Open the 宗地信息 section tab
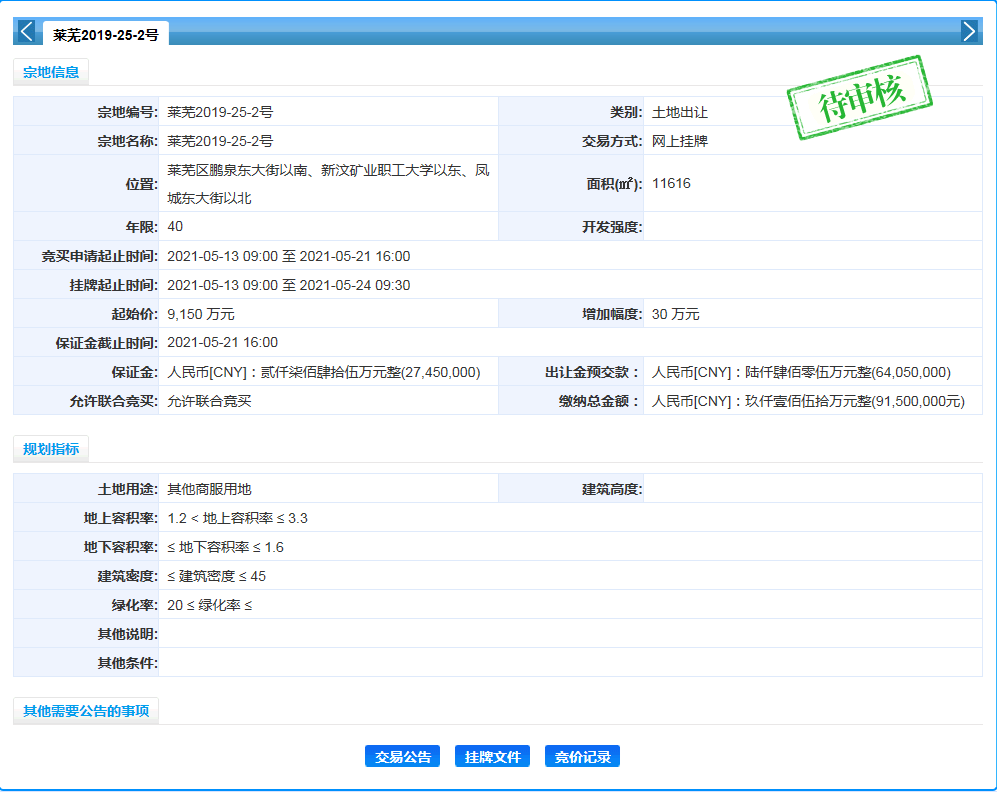The width and height of the screenshot is (997, 792). 51,72
